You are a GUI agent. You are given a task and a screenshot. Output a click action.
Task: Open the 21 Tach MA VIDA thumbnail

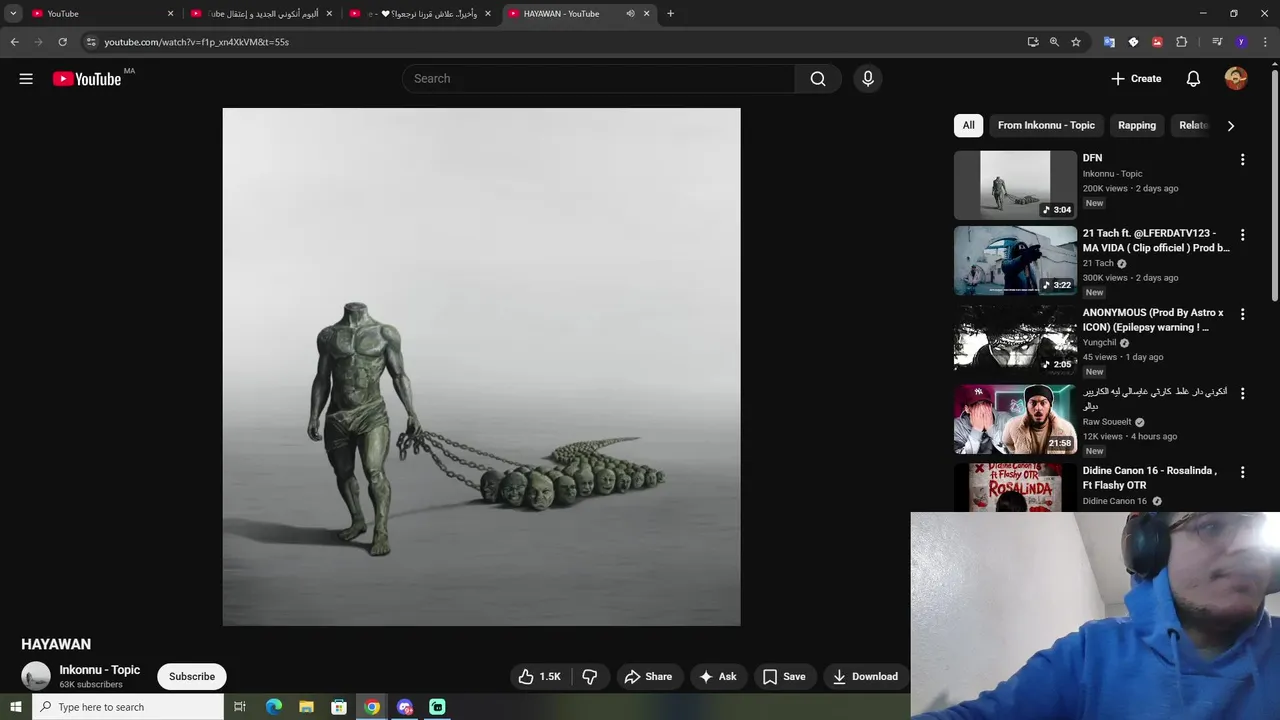[x=1015, y=261]
